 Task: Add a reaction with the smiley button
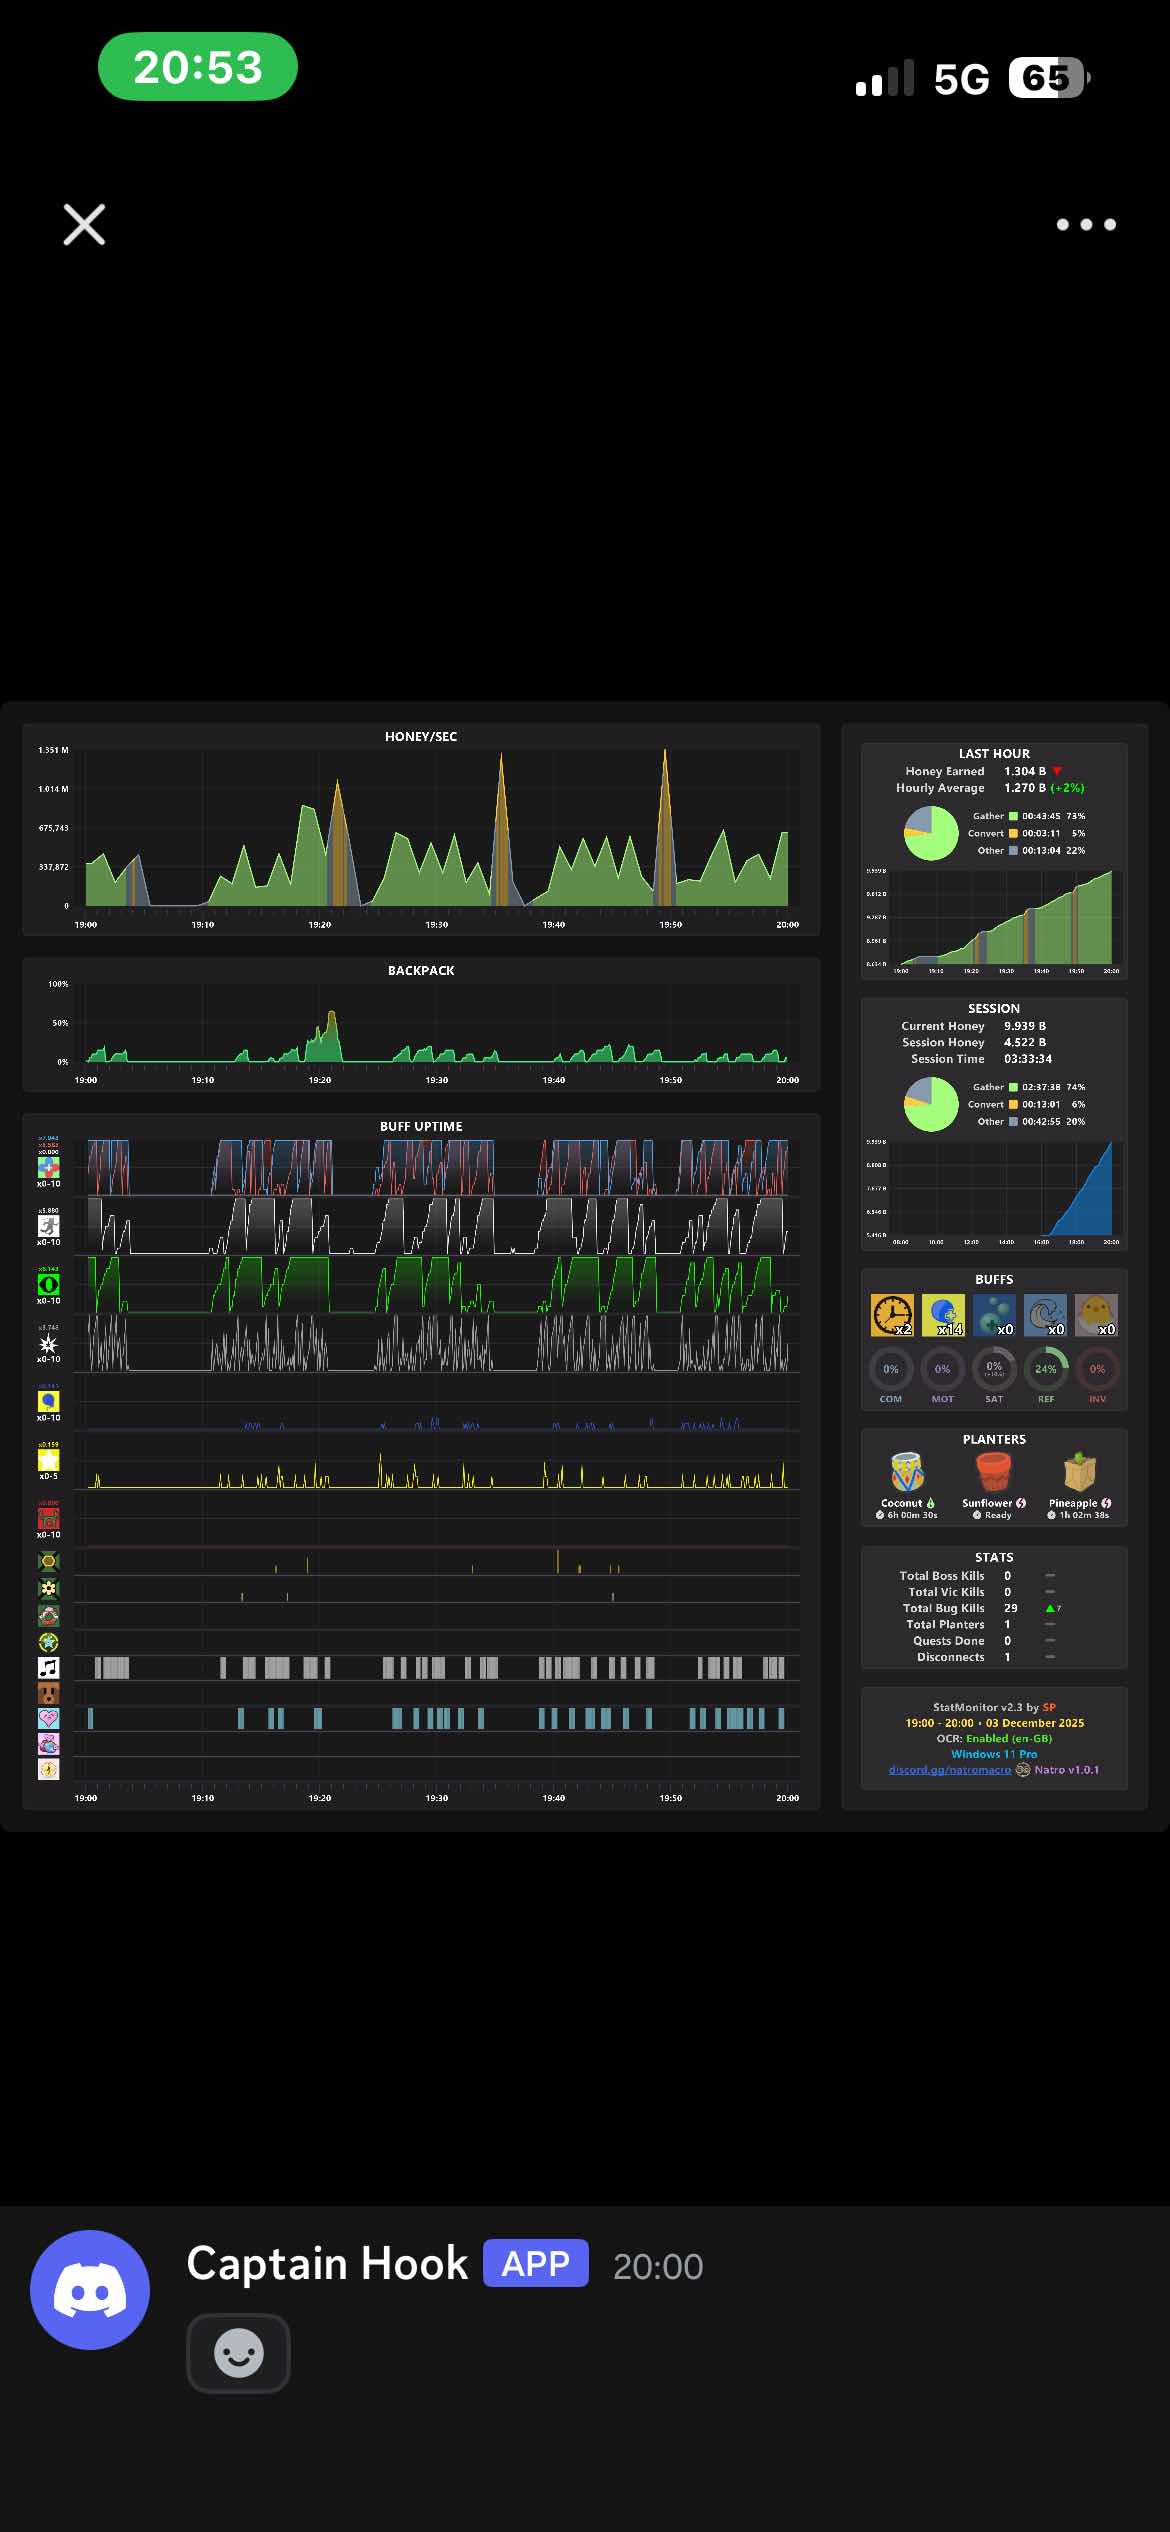click(x=238, y=2352)
